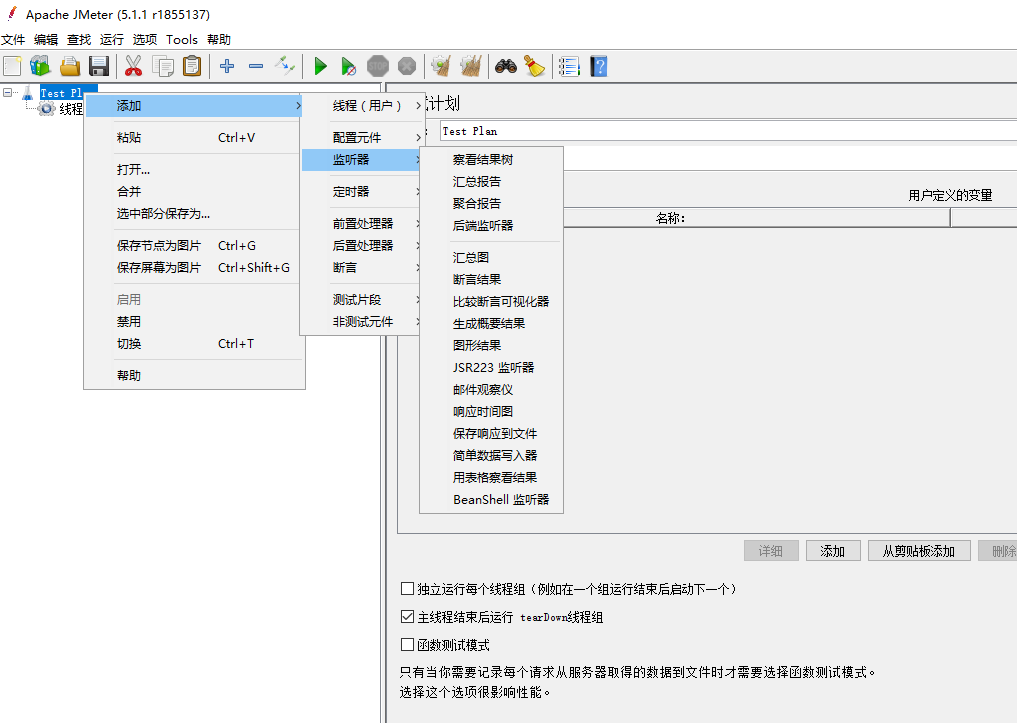Expand the 添加 submenu
This screenshot has height=723, width=1017.
(194, 106)
